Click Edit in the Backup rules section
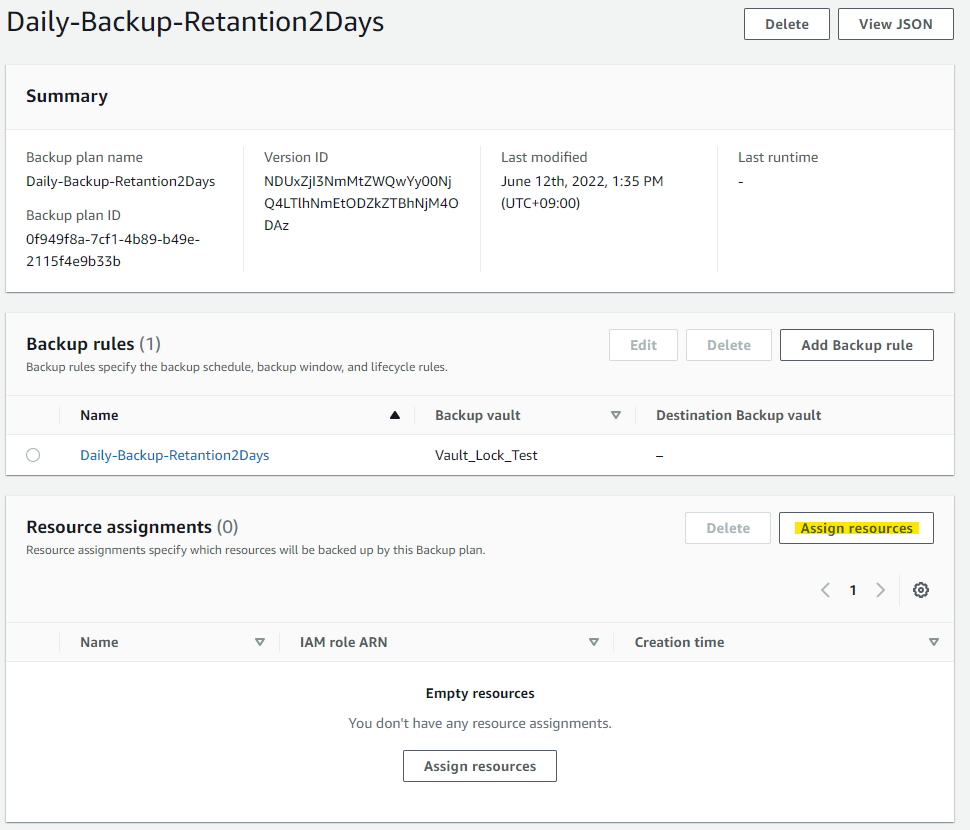The height and width of the screenshot is (830, 970). pos(643,345)
